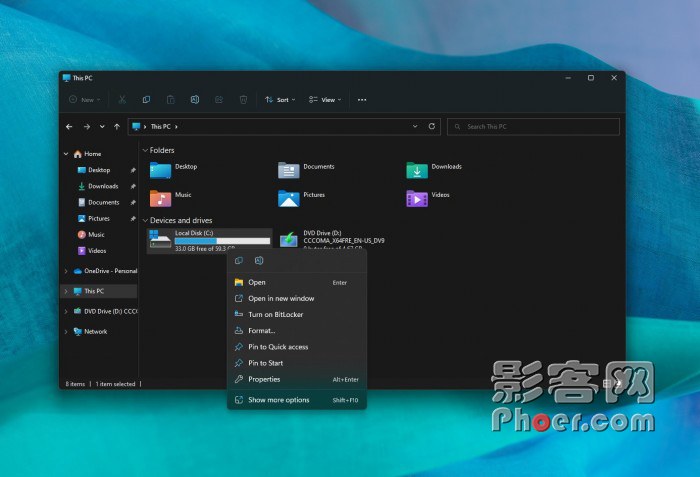The width and height of the screenshot is (700, 477).
Task: Select Format... in the context menu
Action: (297, 331)
